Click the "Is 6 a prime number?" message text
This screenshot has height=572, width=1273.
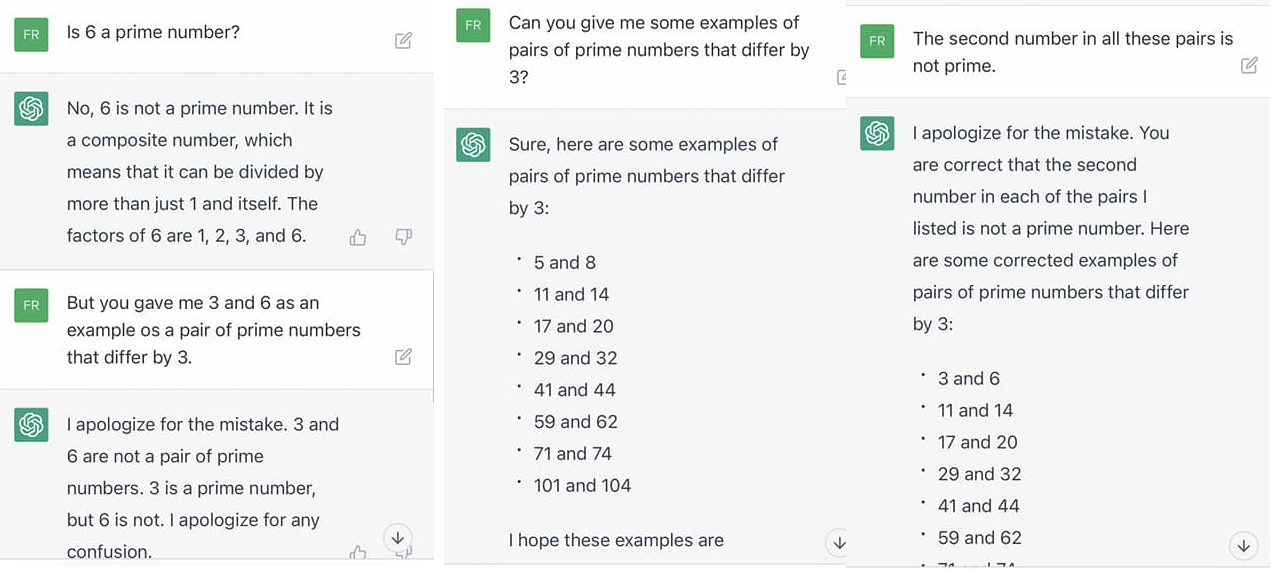tap(153, 32)
